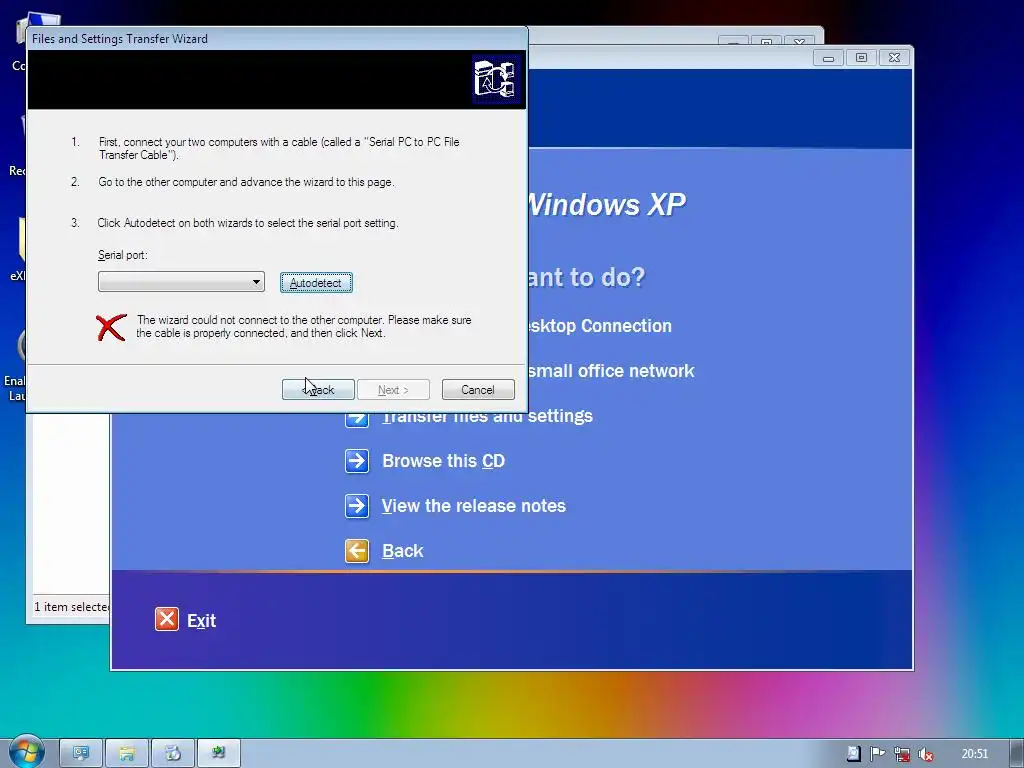Click the wizard header computer transfer icon
The width and height of the screenshot is (1024, 768).
[x=496, y=79]
